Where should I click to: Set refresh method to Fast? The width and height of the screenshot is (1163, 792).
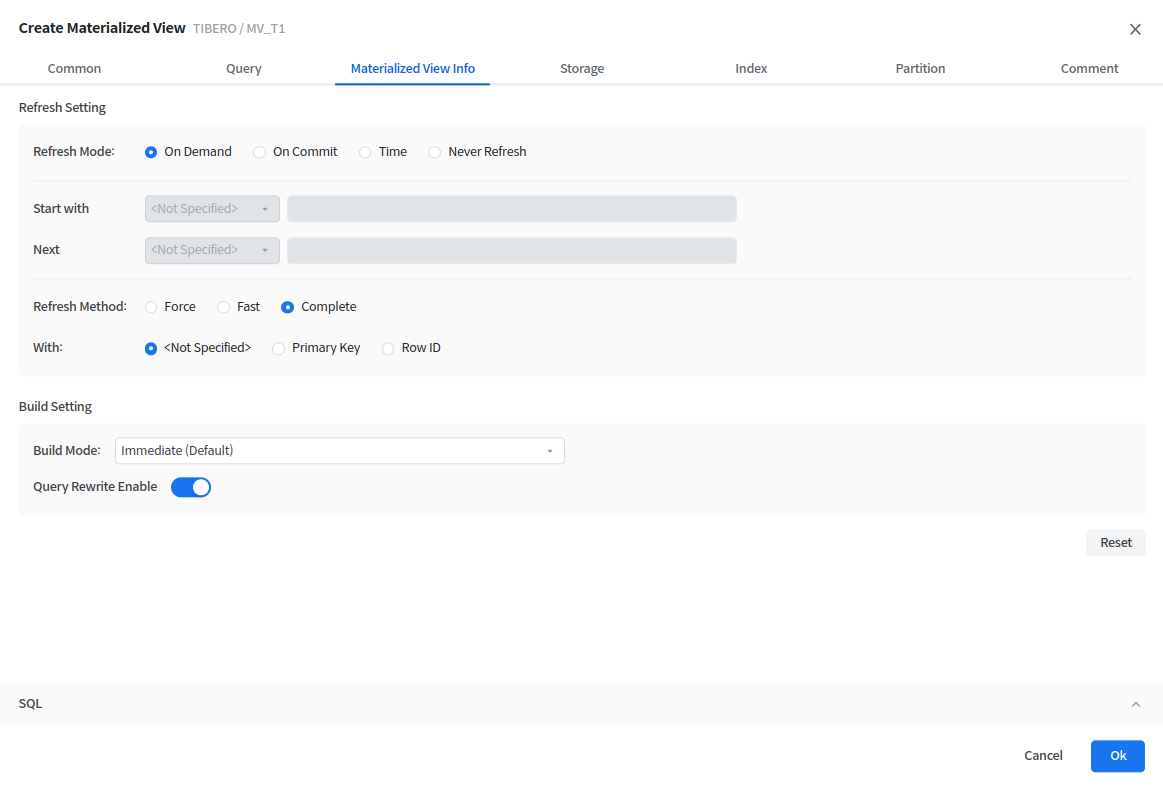(x=224, y=307)
